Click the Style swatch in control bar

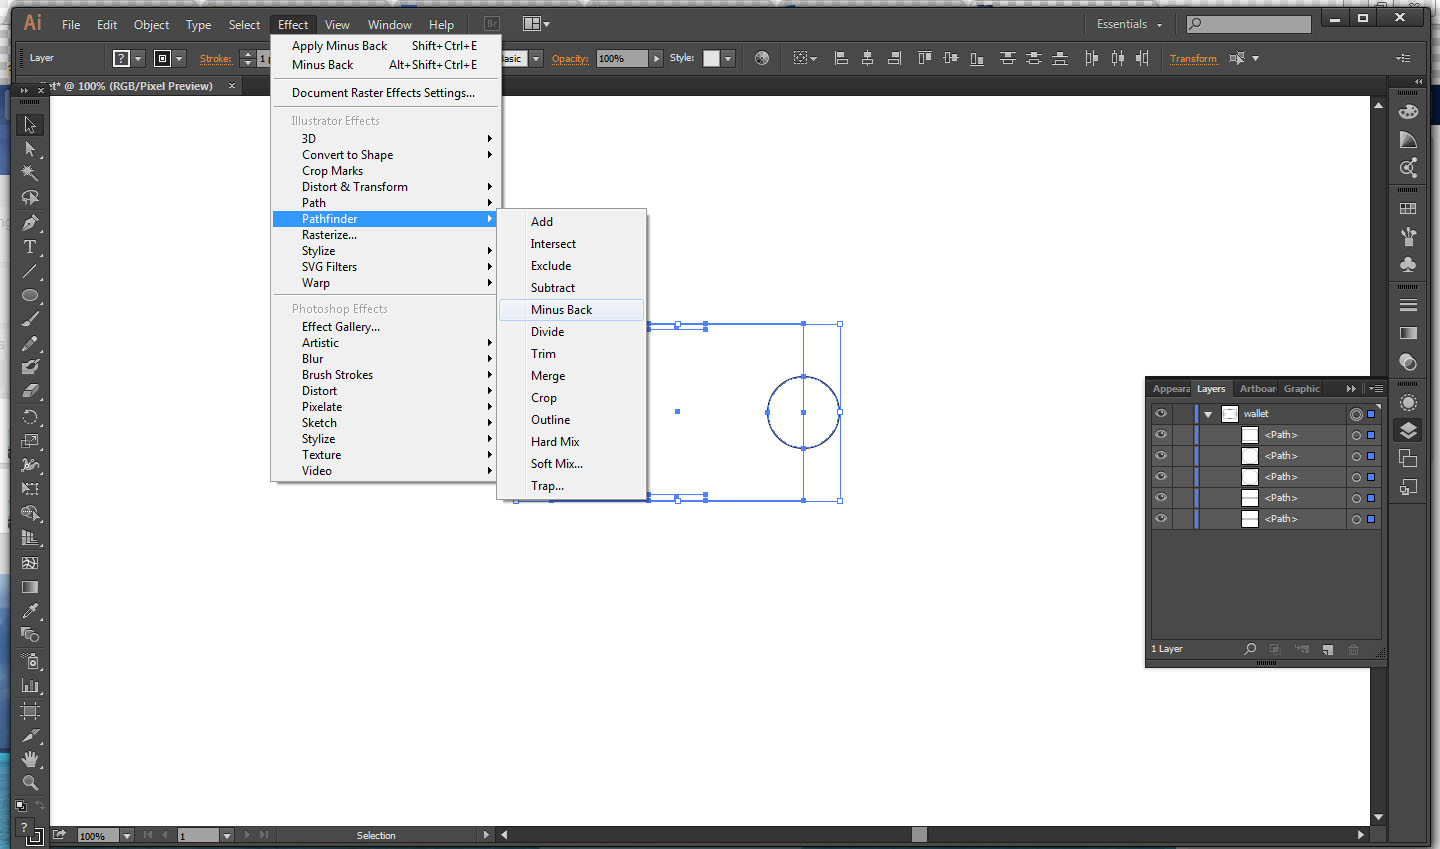click(x=711, y=58)
